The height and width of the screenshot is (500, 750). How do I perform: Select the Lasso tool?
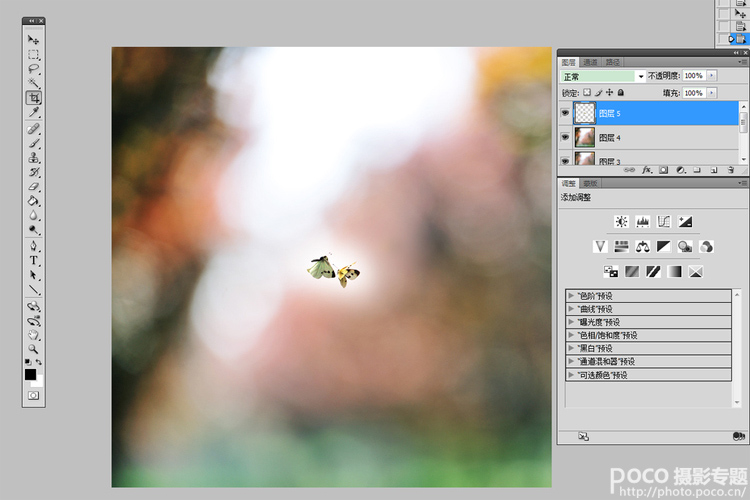click(x=33, y=69)
